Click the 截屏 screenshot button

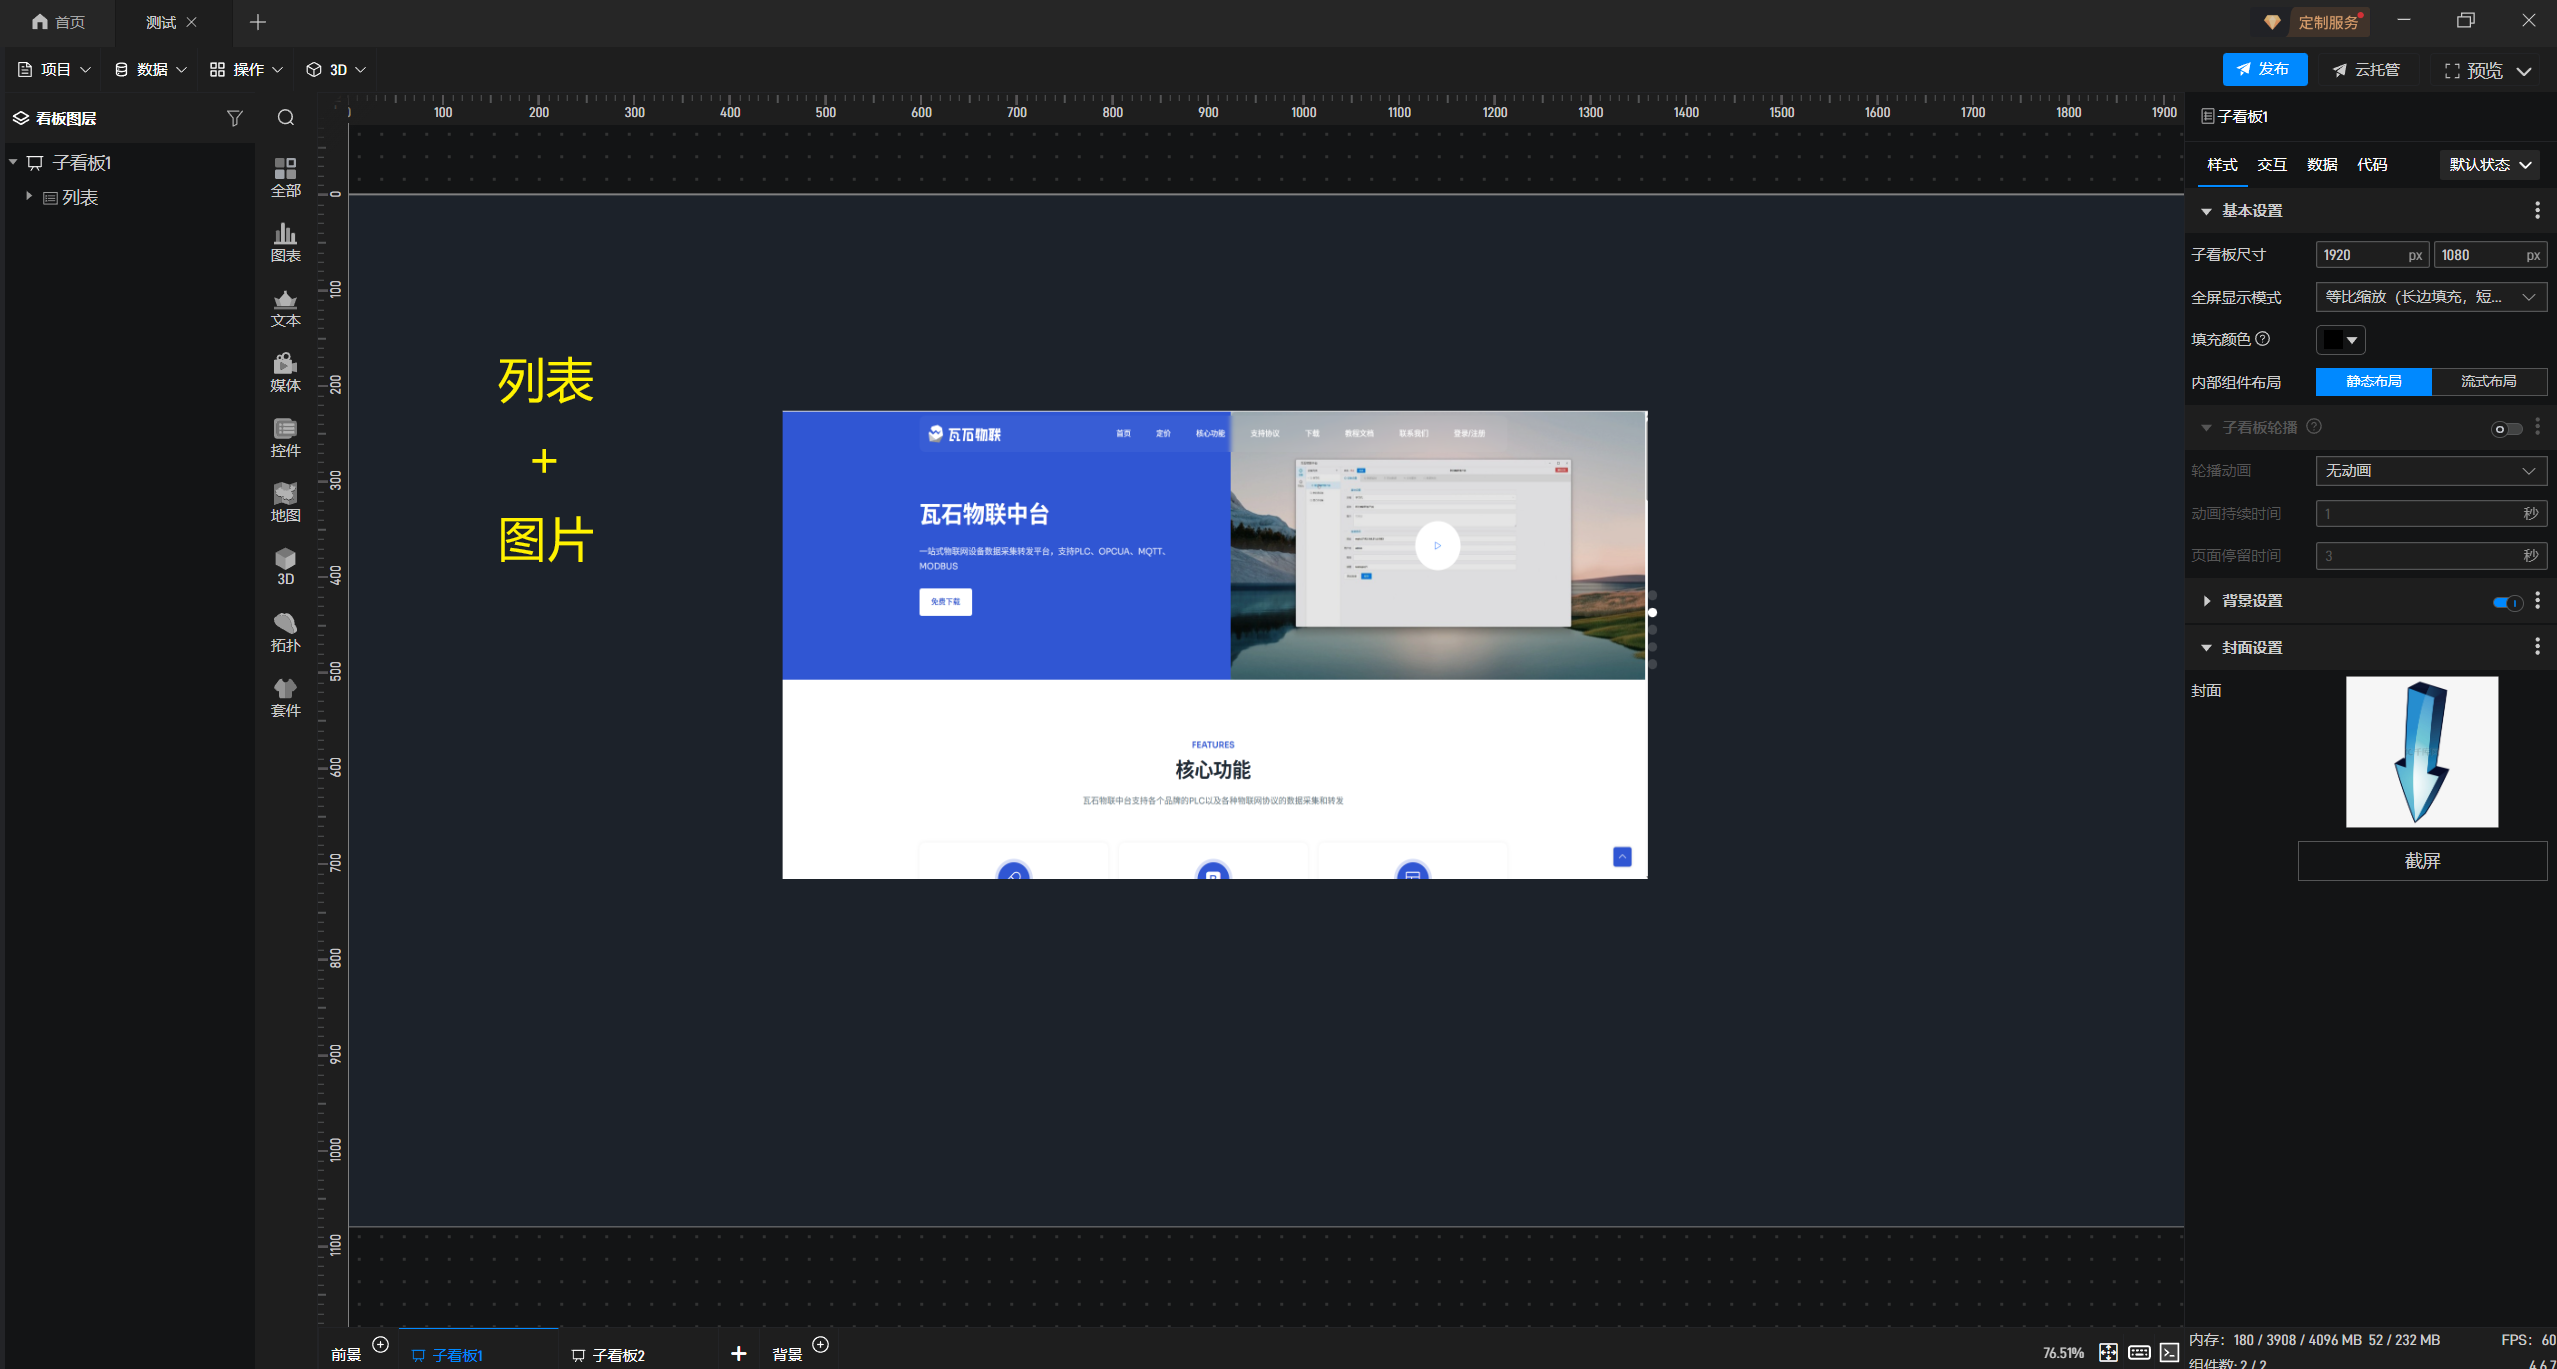[x=2421, y=860]
